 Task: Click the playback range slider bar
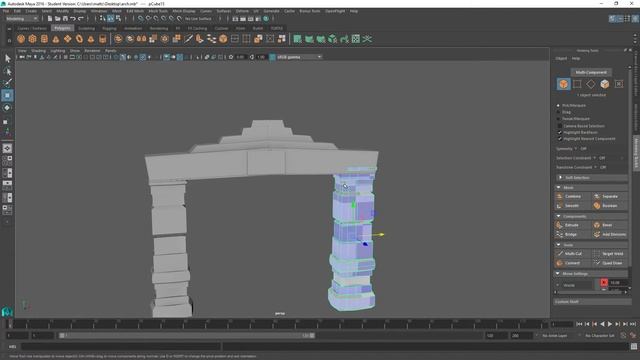(187, 336)
